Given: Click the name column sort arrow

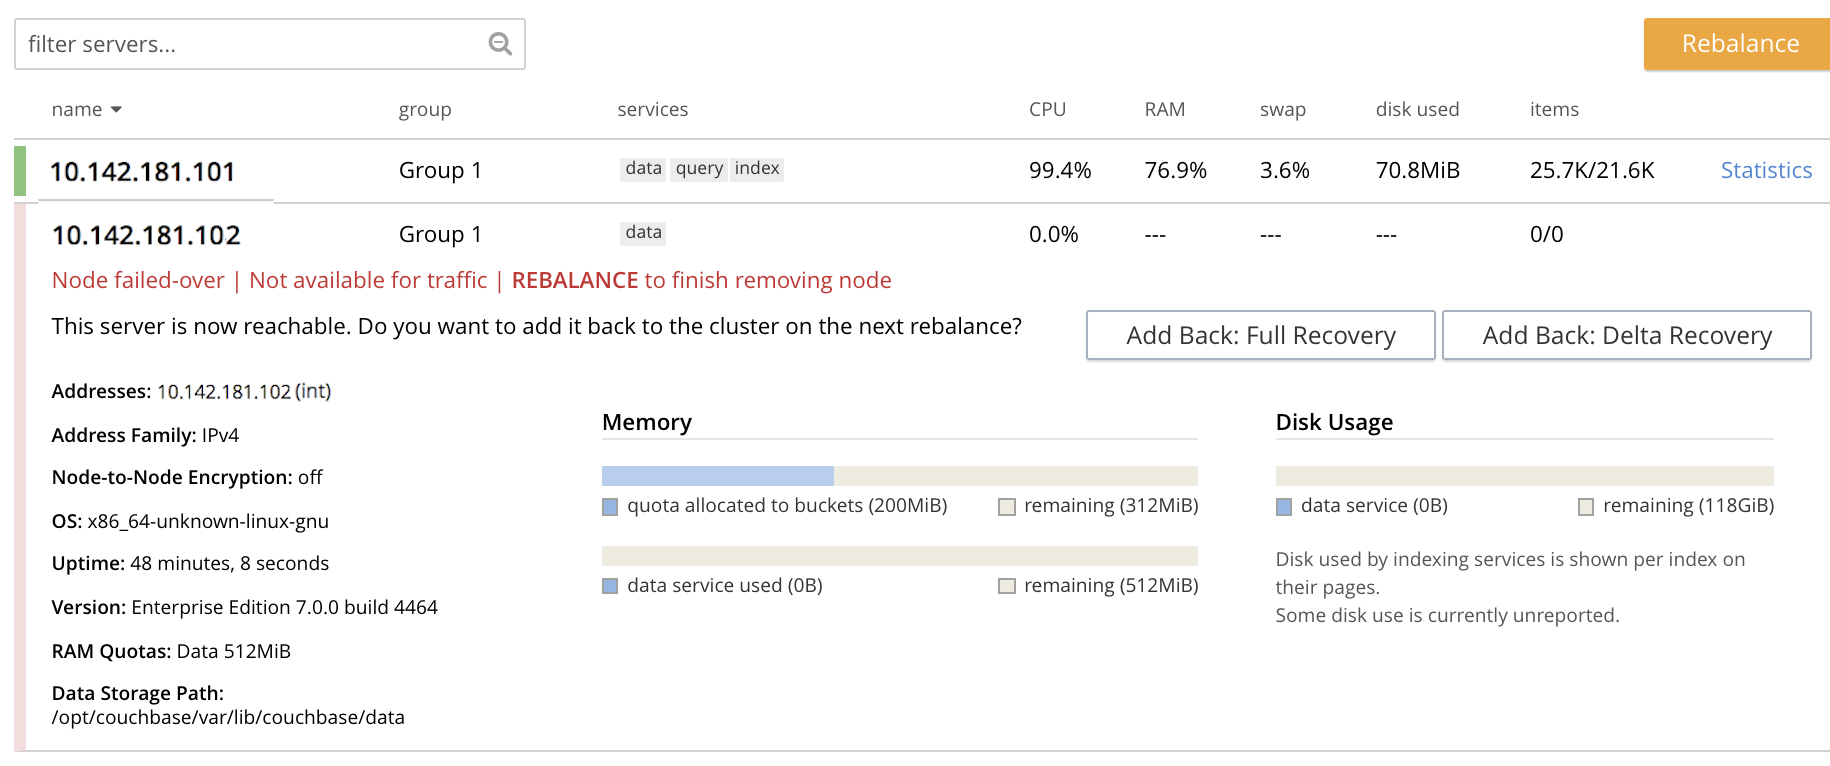Looking at the screenshot, I should click(x=116, y=110).
